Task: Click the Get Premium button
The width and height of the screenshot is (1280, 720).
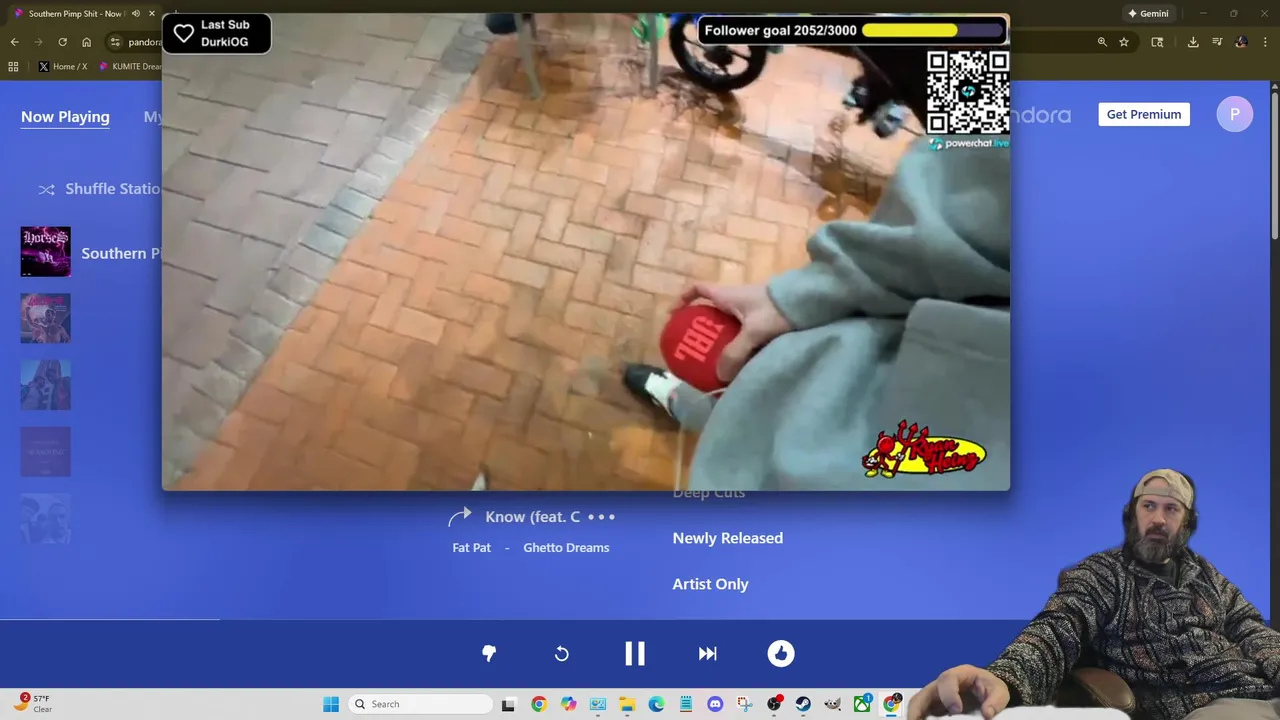Action: tap(1144, 114)
